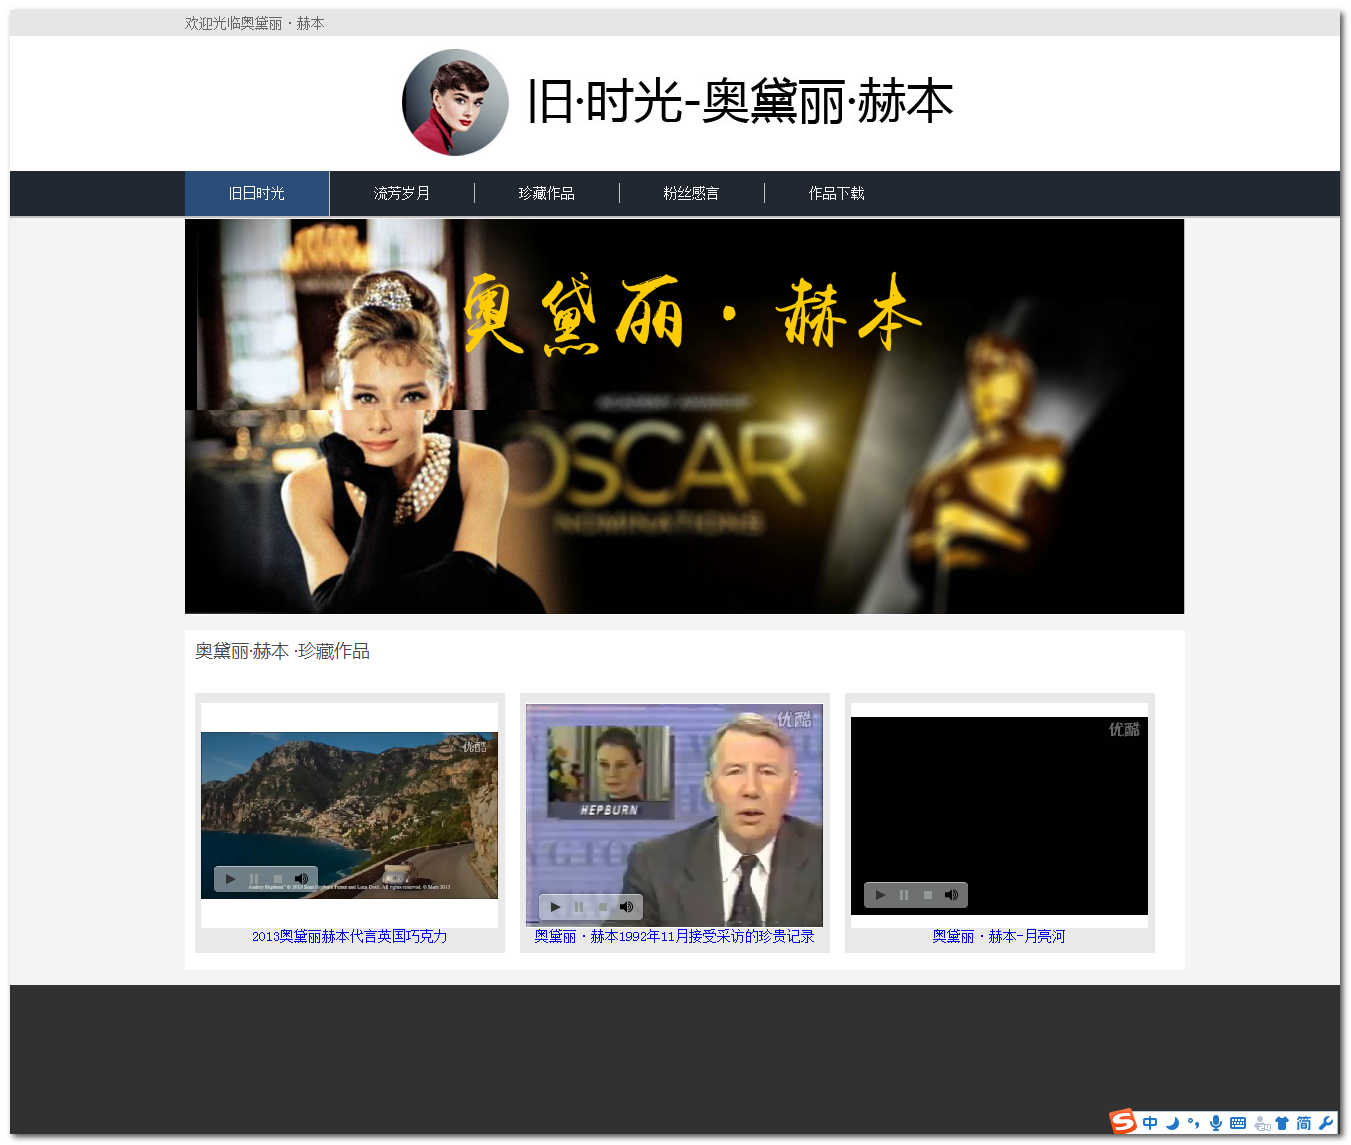Open link 2013奥黛丽赫本代言英国巧克力
Image resolution: width=1351 pixels, height=1145 pixels.
tap(349, 937)
